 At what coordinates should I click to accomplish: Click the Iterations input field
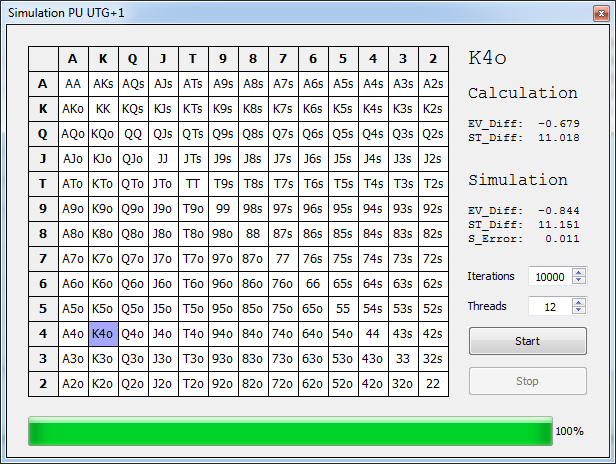coord(551,276)
